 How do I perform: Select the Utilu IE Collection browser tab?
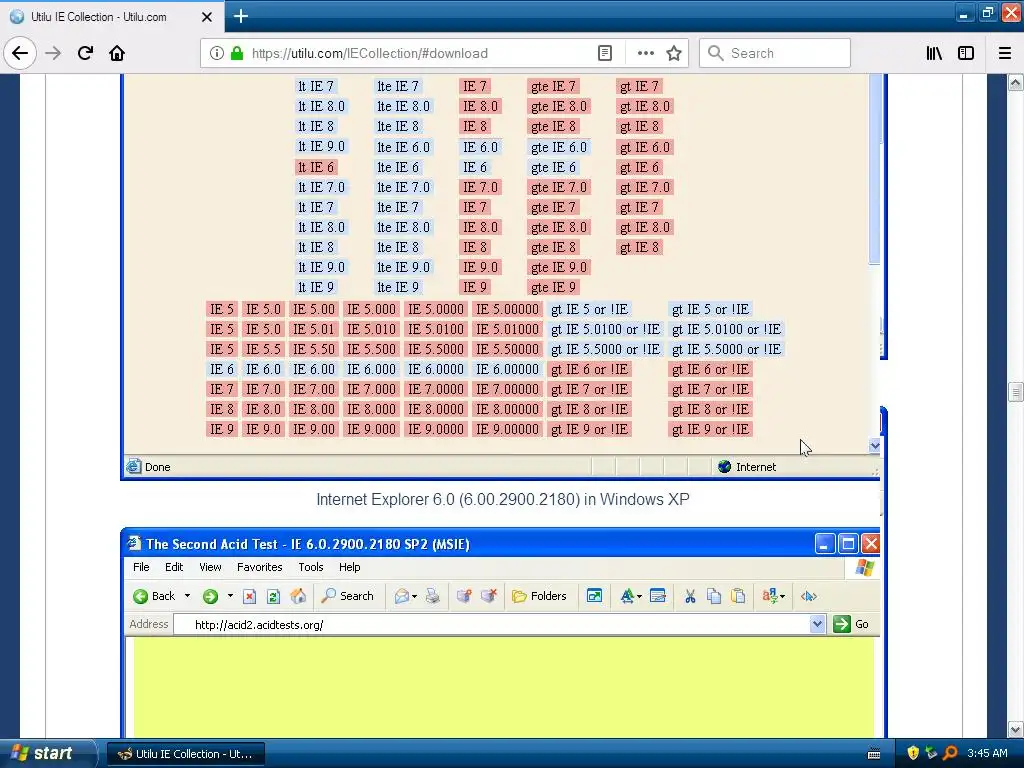click(112, 16)
